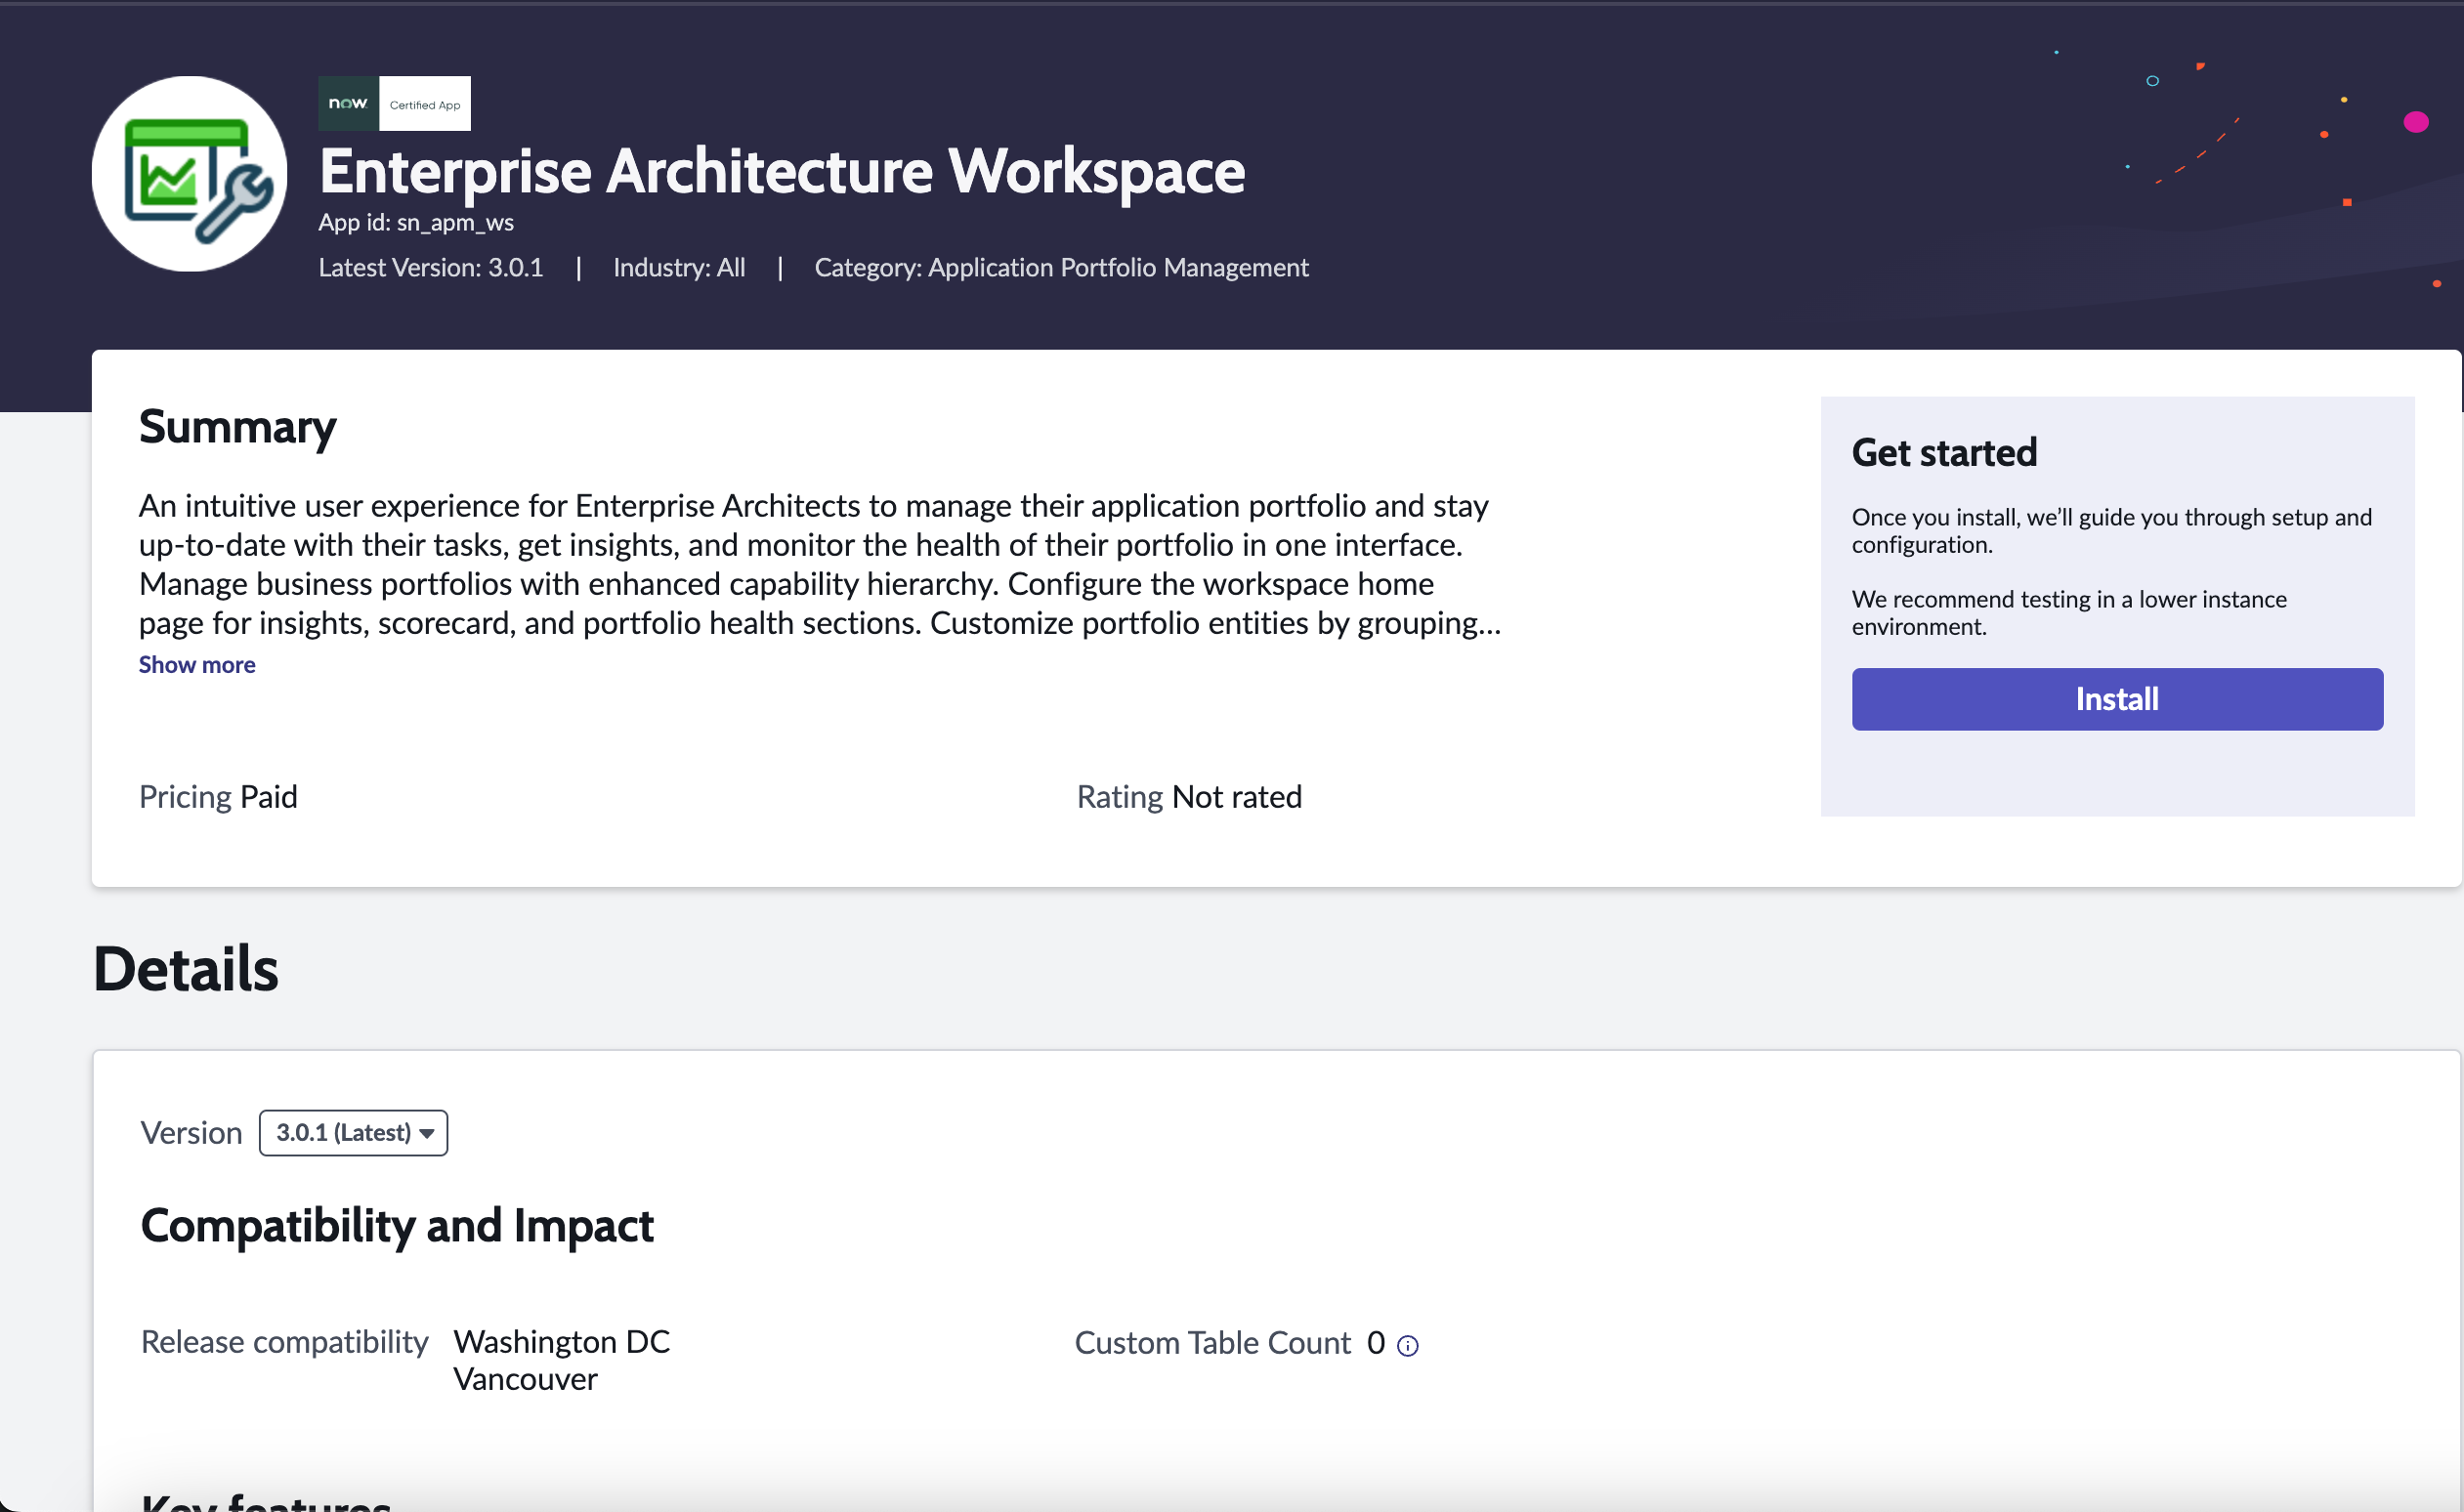Click the Custom Table Count info icon
This screenshot has height=1512, width=2464.
(x=1407, y=1346)
